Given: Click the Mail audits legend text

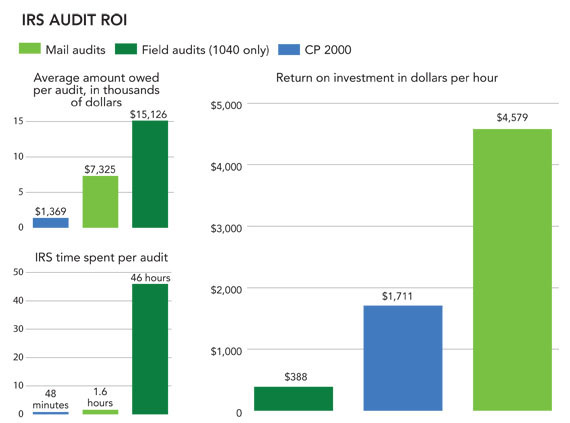Looking at the screenshot, I should (x=76, y=50).
